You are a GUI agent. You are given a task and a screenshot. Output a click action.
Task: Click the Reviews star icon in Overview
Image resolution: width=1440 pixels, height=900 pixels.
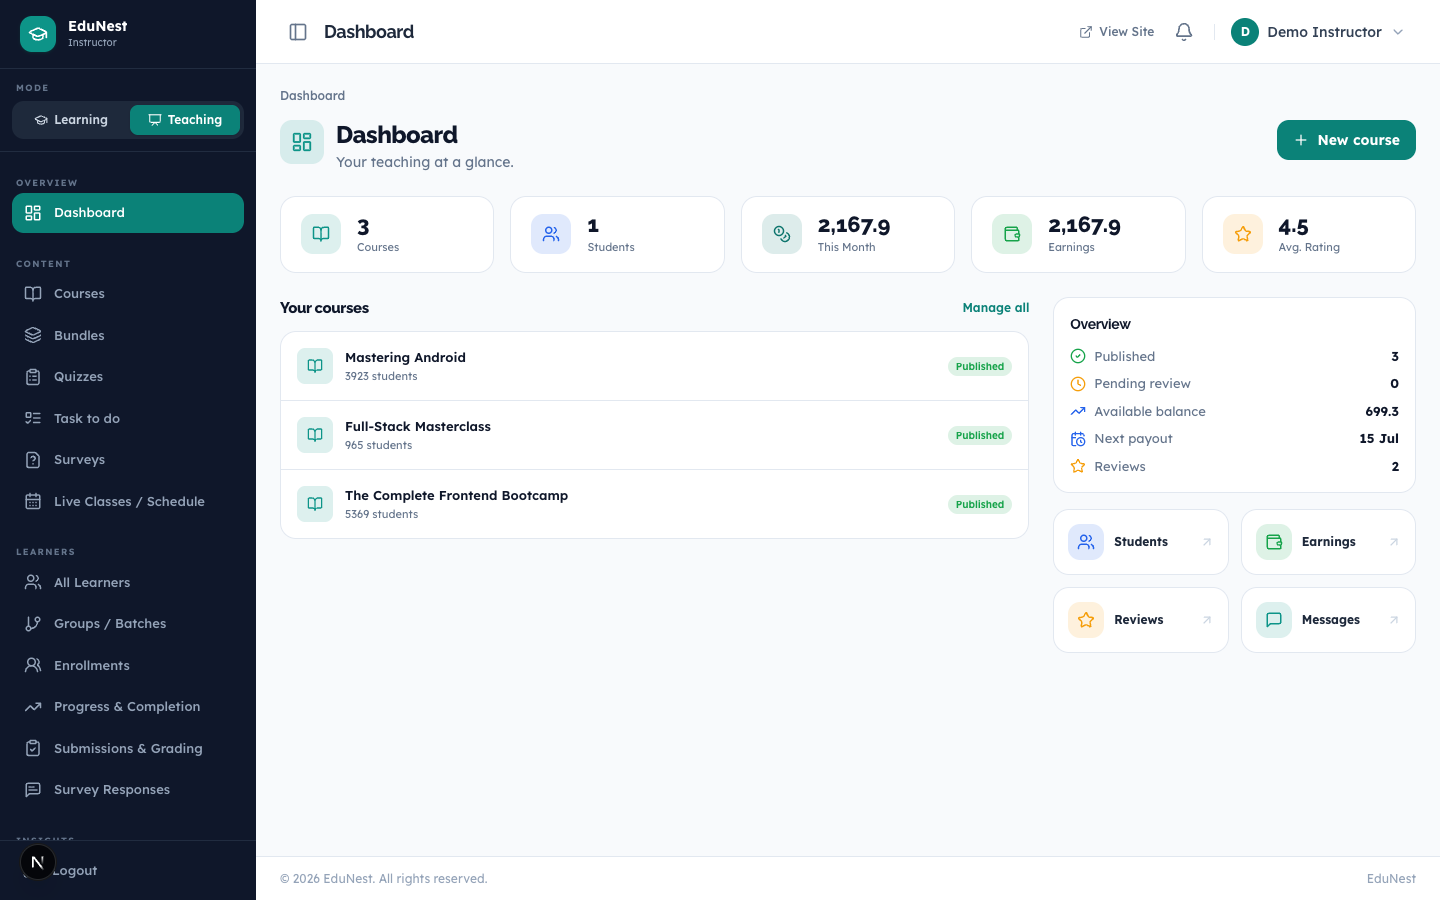[1078, 466]
